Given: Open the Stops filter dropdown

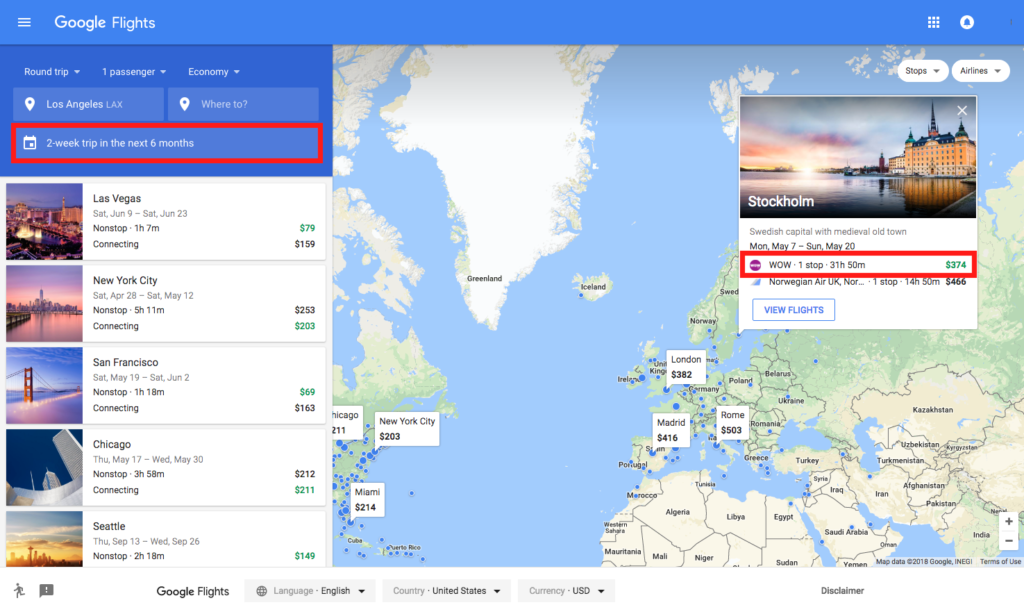Looking at the screenshot, I should pos(922,71).
